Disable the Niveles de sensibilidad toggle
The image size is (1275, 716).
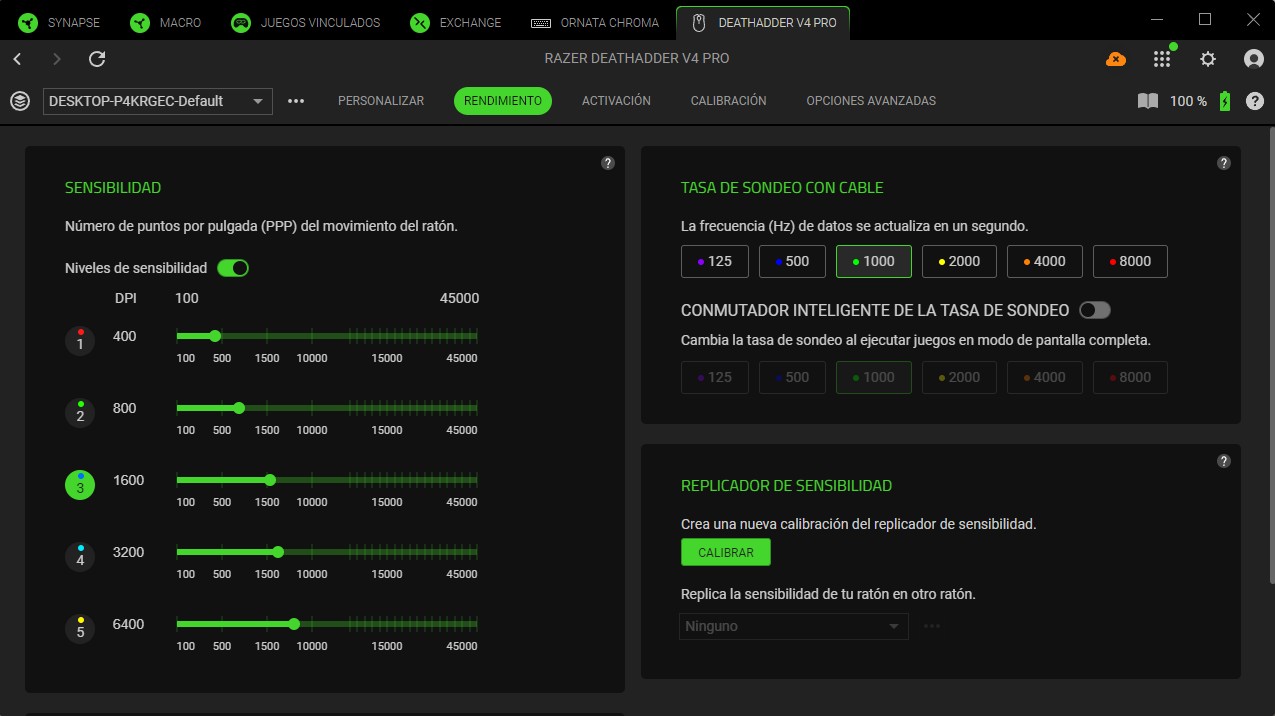[232, 268]
